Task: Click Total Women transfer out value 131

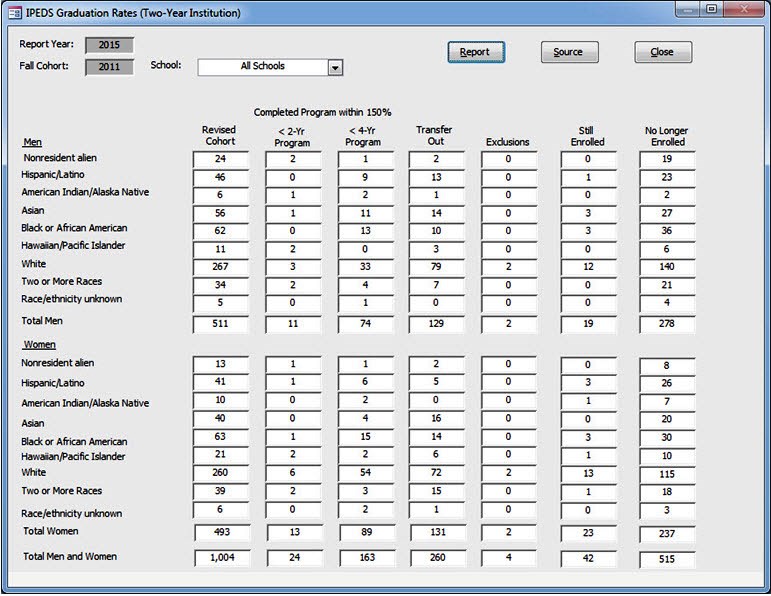Action: (x=438, y=532)
